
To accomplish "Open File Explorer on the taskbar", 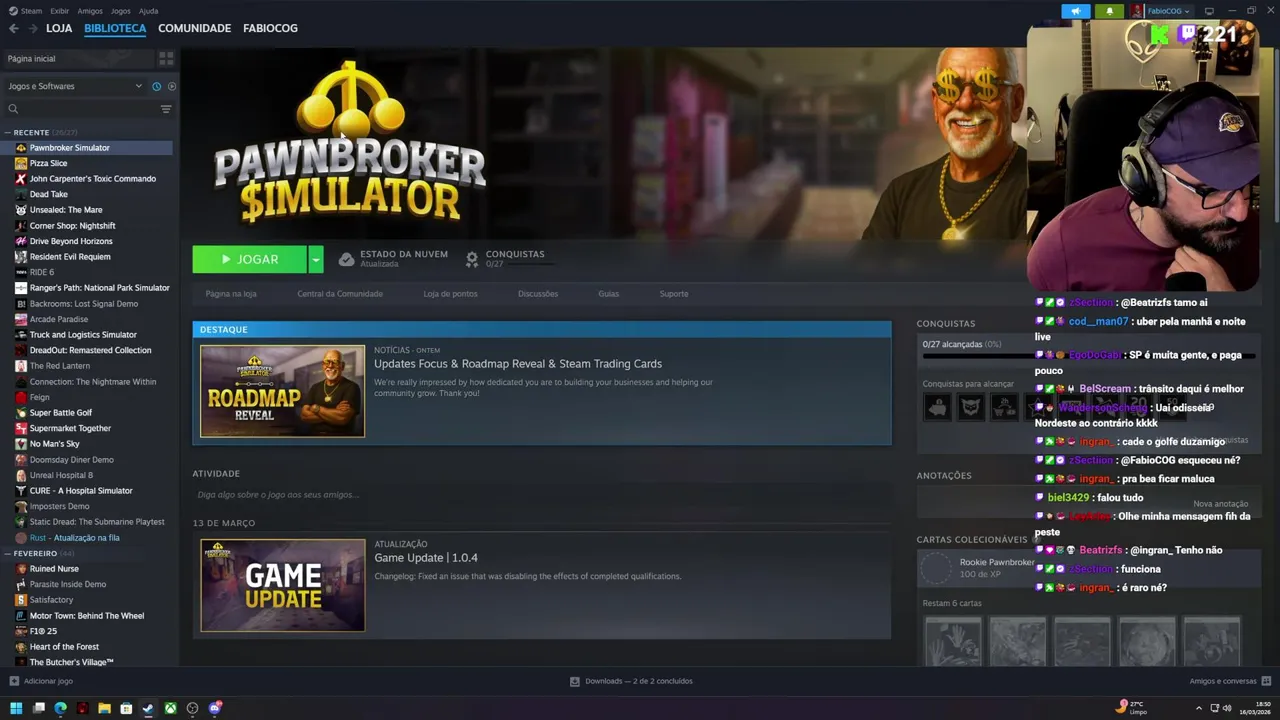I will pos(104,708).
